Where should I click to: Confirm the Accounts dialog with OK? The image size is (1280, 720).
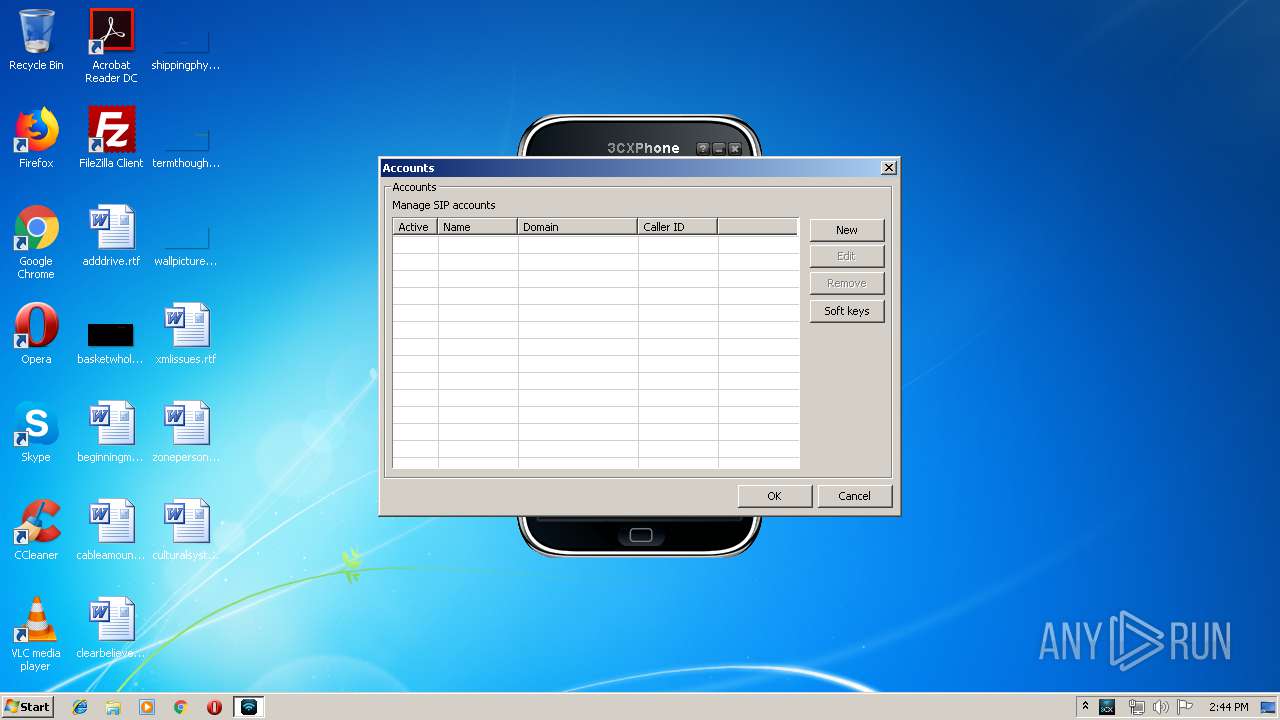click(x=774, y=496)
